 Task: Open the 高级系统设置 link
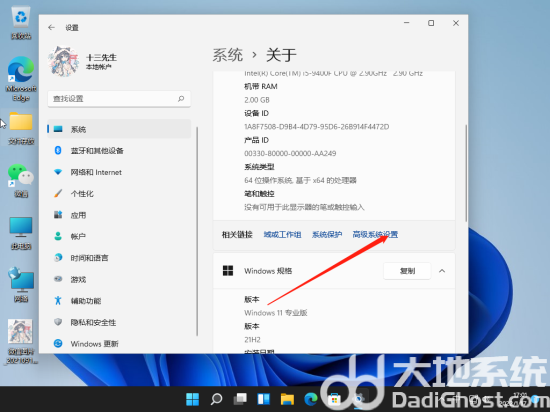(x=375, y=235)
